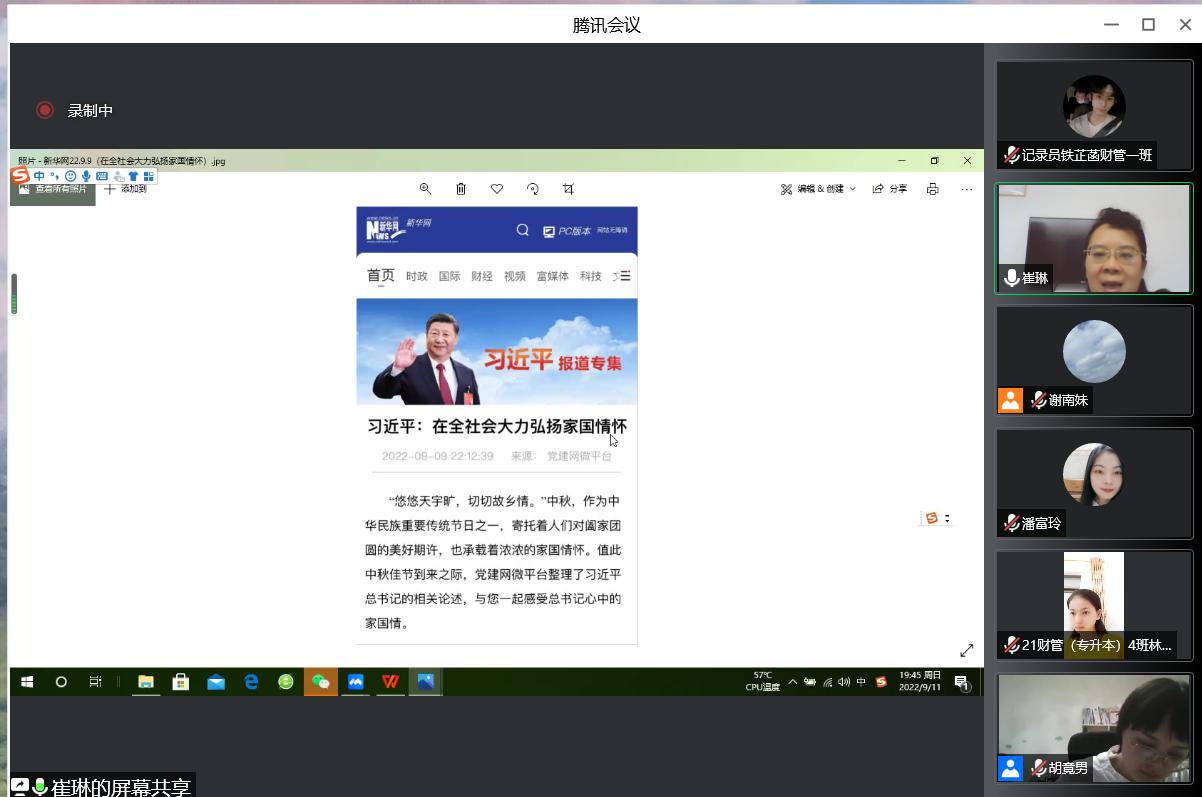Select the 财经 tab
1202x797 pixels.
pyautogui.click(x=482, y=276)
